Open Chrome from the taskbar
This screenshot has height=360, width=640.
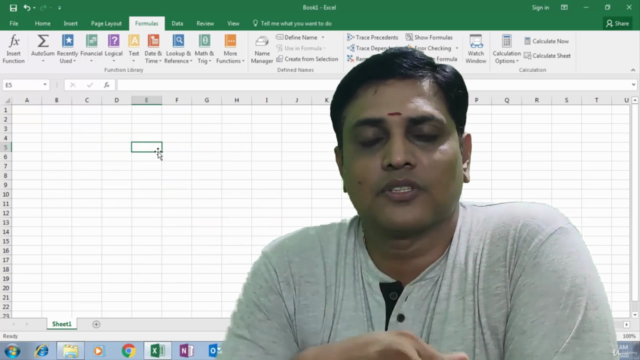(129, 351)
